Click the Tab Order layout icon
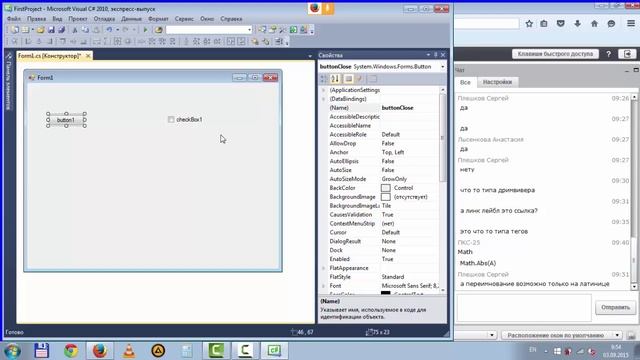This screenshot has width=640, height=360. pos(279,42)
